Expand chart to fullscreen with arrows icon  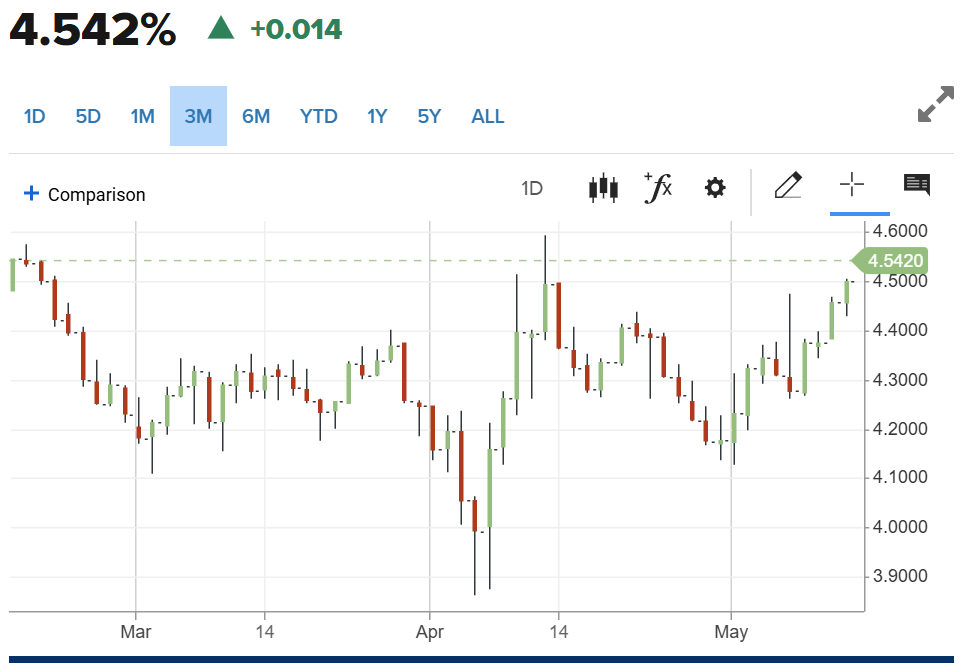click(936, 104)
